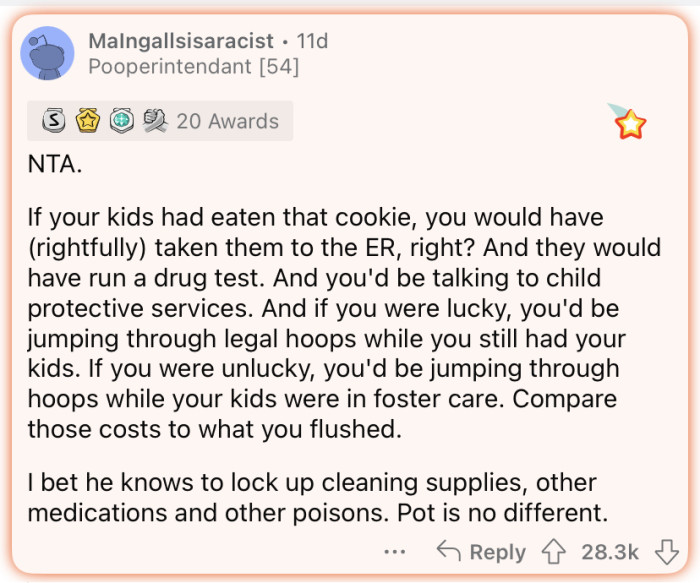The width and height of the screenshot is (700, 583).
Task: Click the reply arrow icon
Action: pos(448,551)
